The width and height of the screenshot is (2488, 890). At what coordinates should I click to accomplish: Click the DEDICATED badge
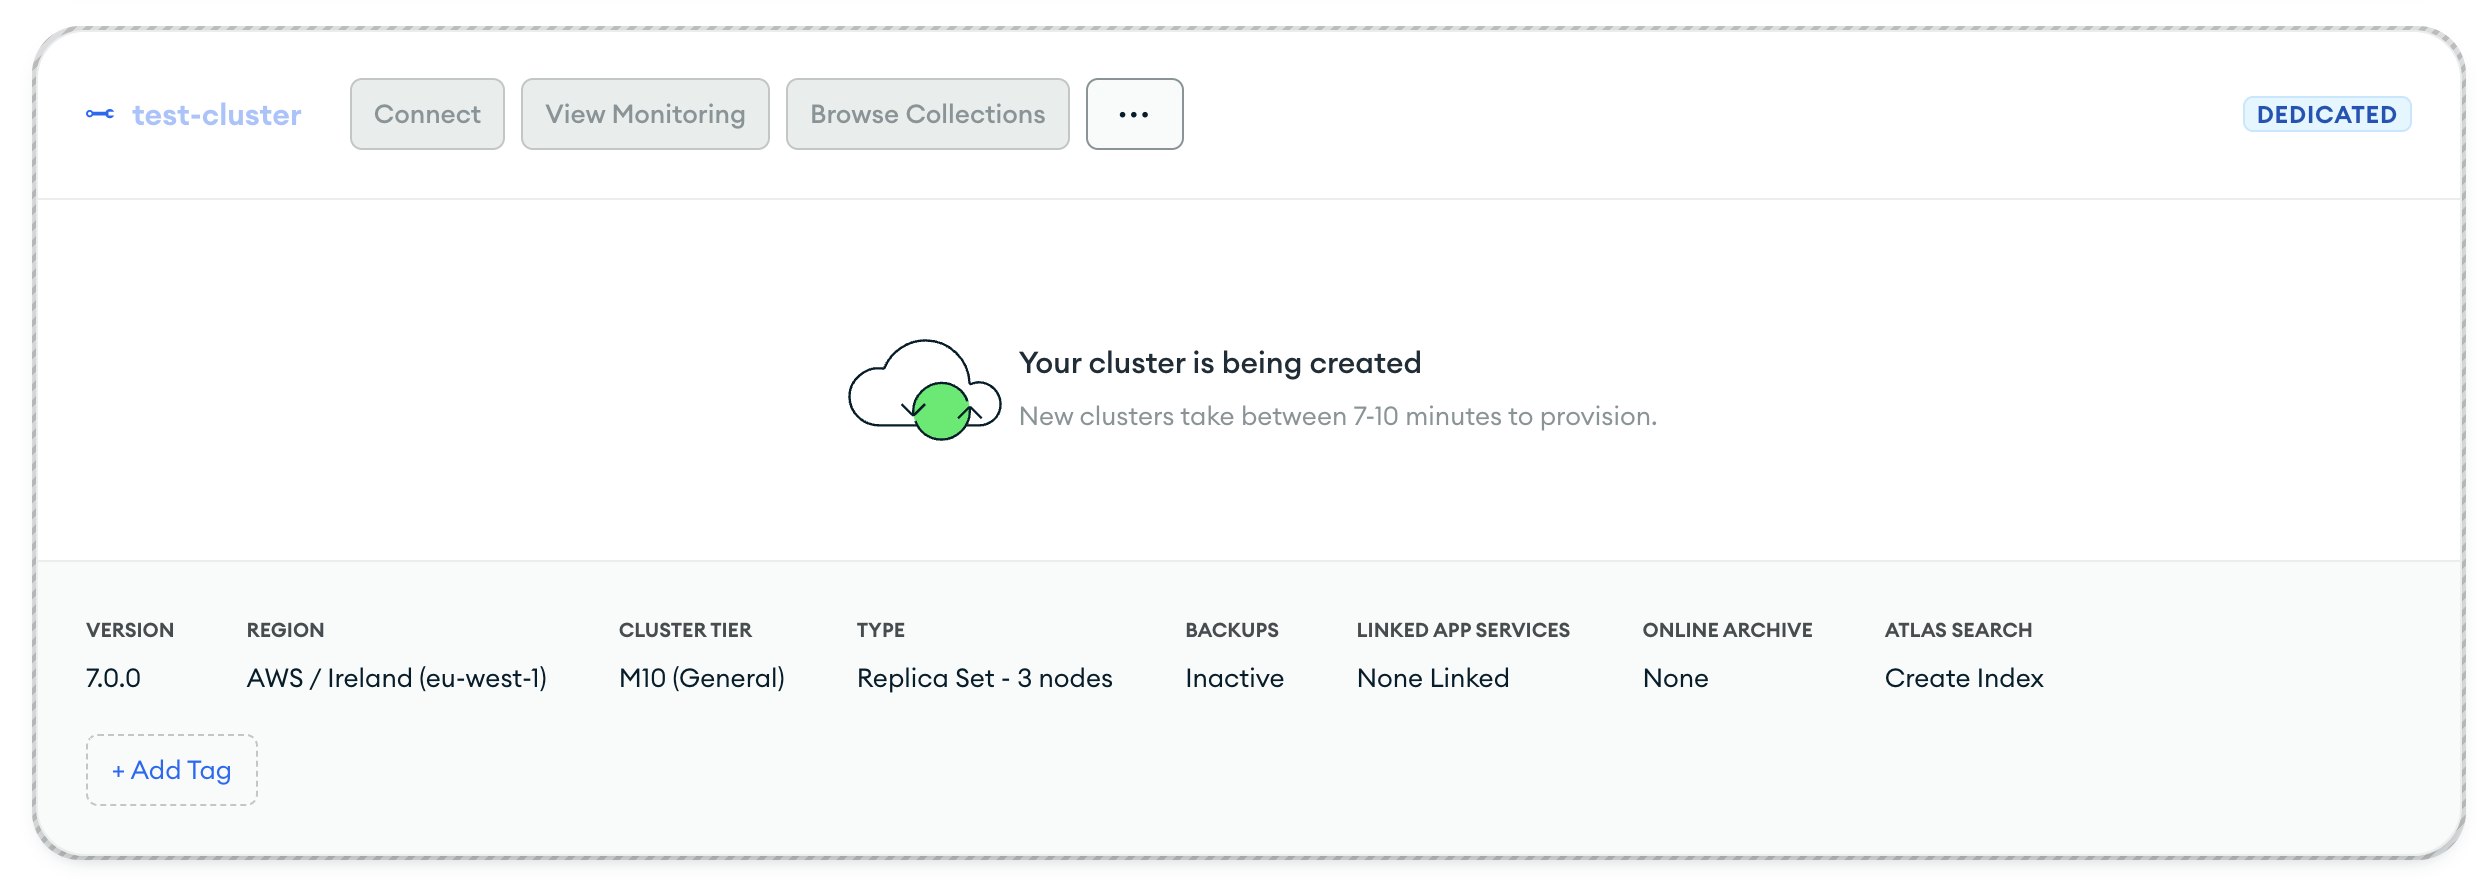tap(2326, 114)
